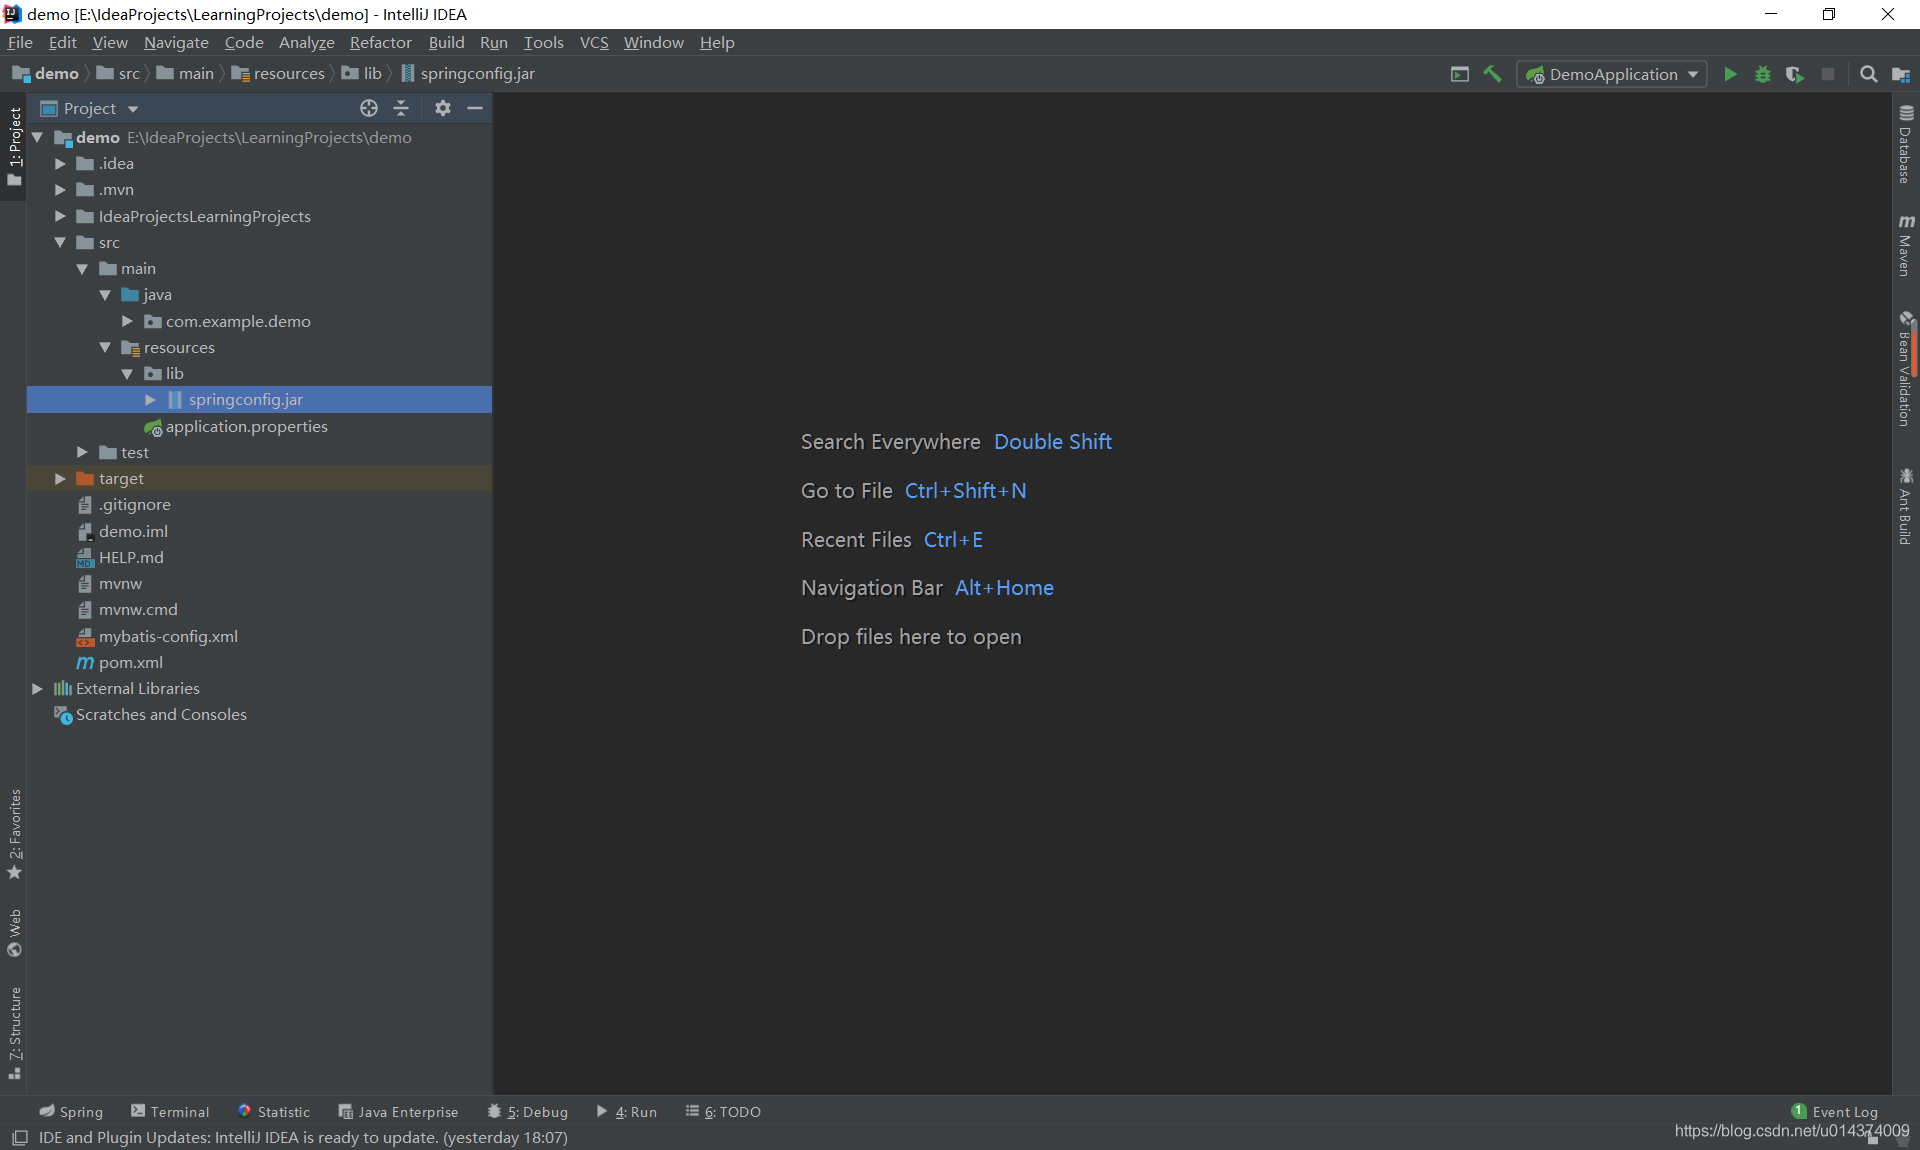The width and height of the screenshot is (1920, 1150).
Task: Click the run anything icon left of hammer
Action: (1460, 74)
